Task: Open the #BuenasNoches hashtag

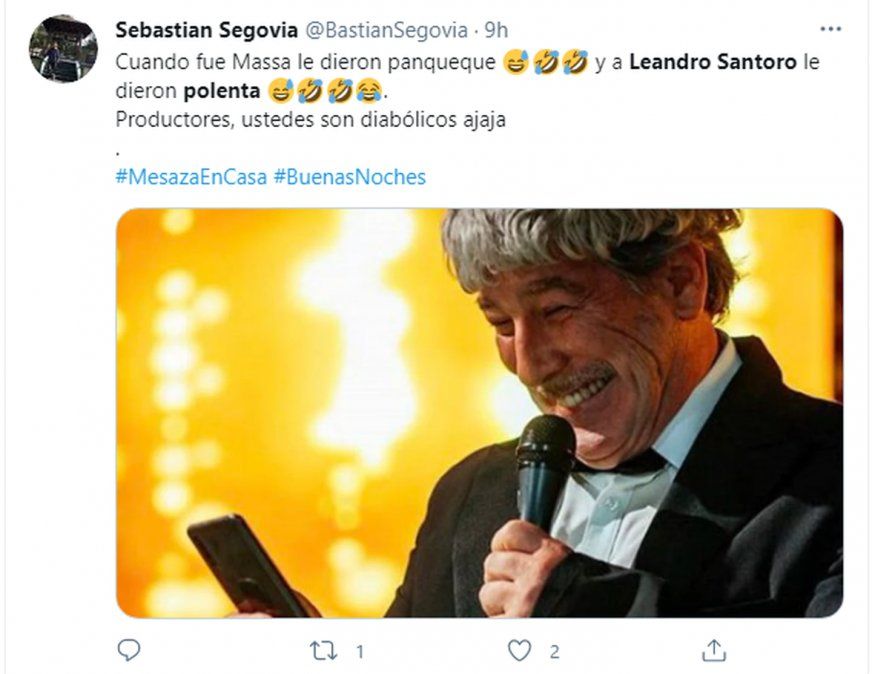Action: [x=352, y=176]
